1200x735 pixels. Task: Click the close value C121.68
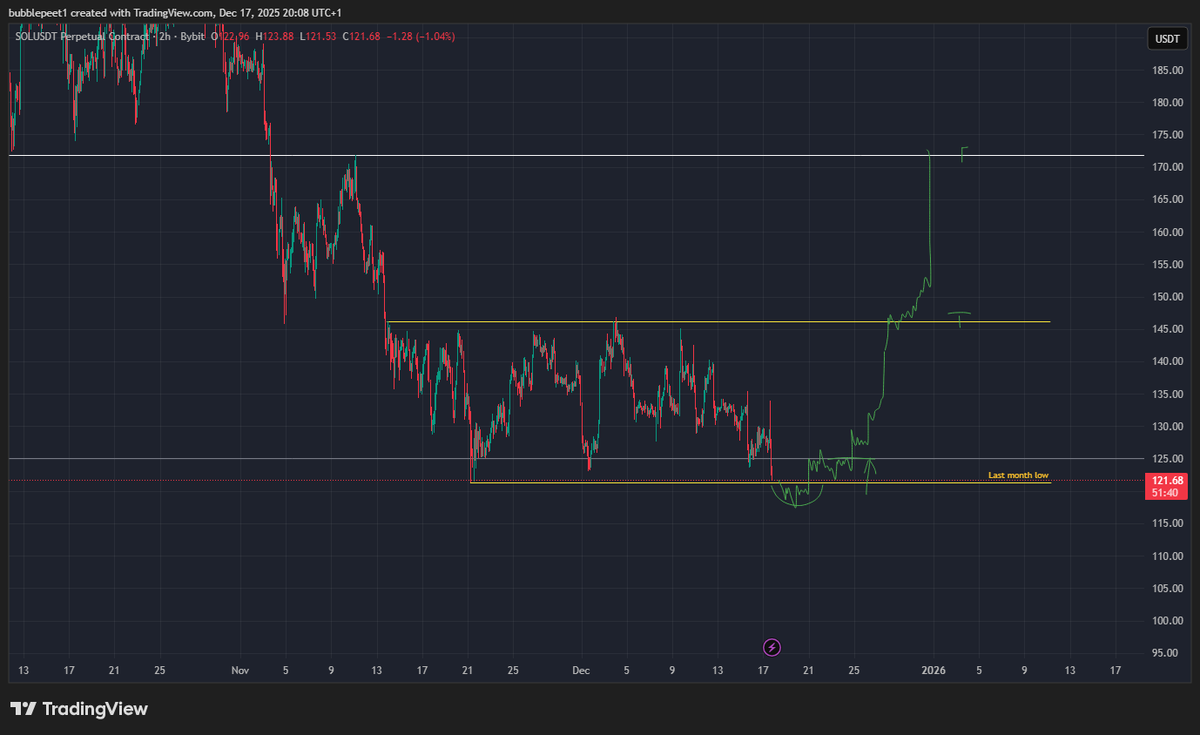pos(361,37)
